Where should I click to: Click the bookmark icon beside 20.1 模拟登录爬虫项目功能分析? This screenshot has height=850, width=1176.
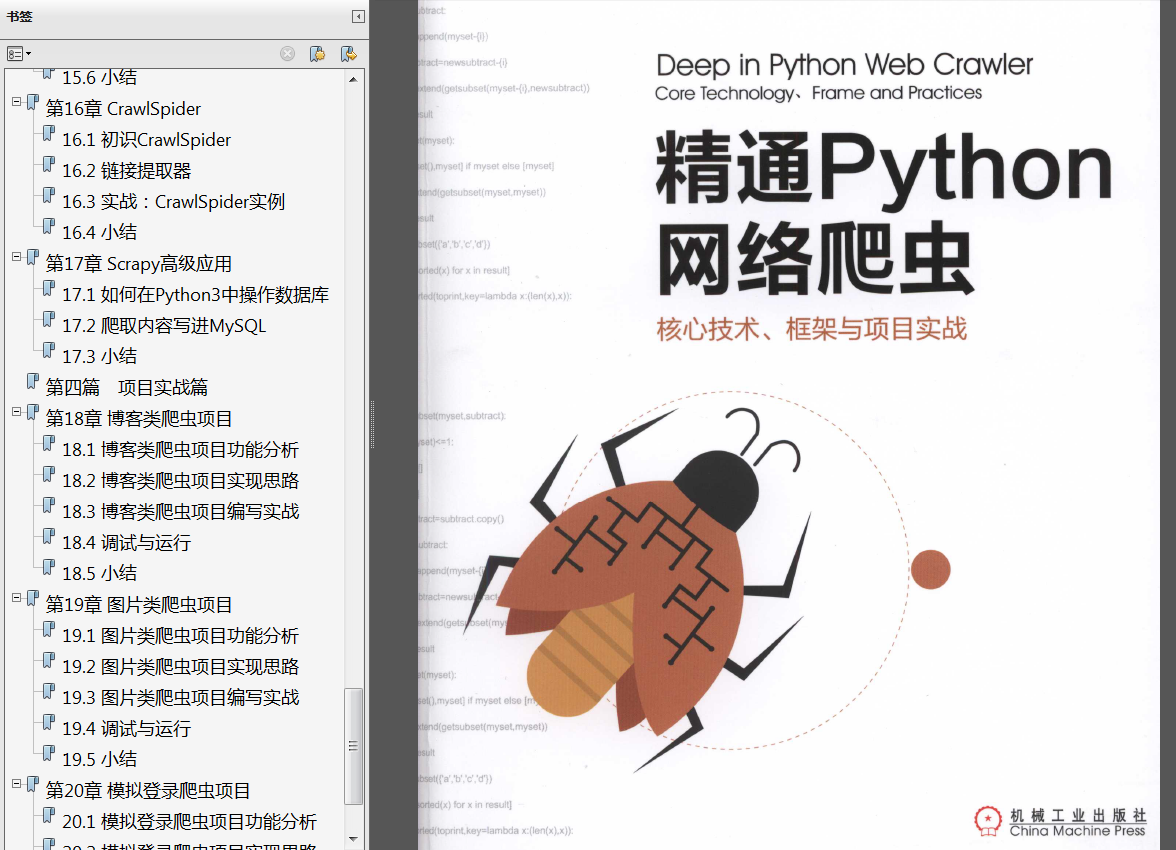pyautogui.click(x=49, y=815)
